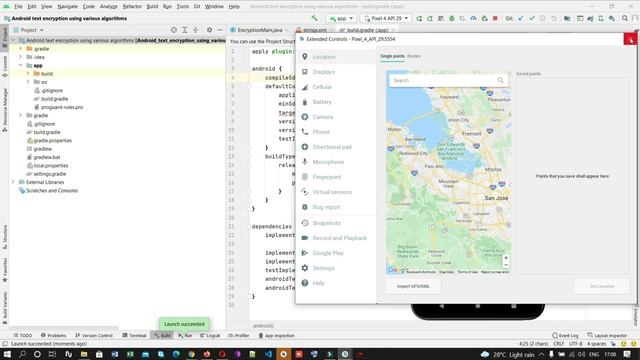Open the Logcat tool window tab
Screen dimensions: 640x360
[x=210, y=335]
